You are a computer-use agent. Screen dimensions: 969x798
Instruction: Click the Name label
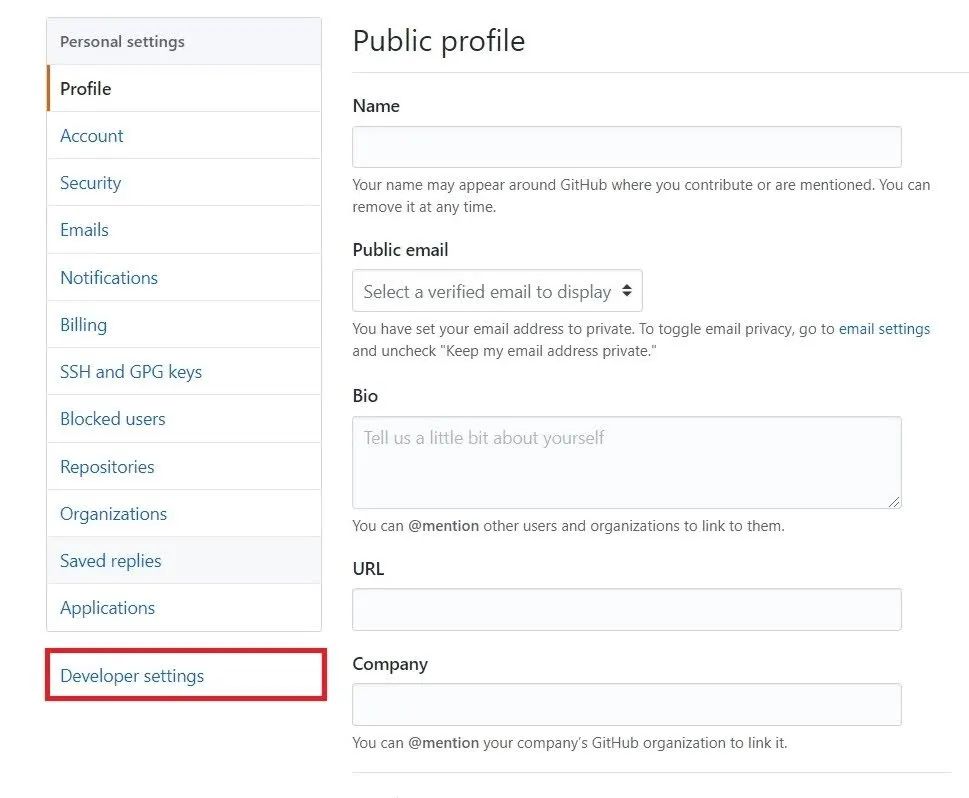click(x=376, y=106)
